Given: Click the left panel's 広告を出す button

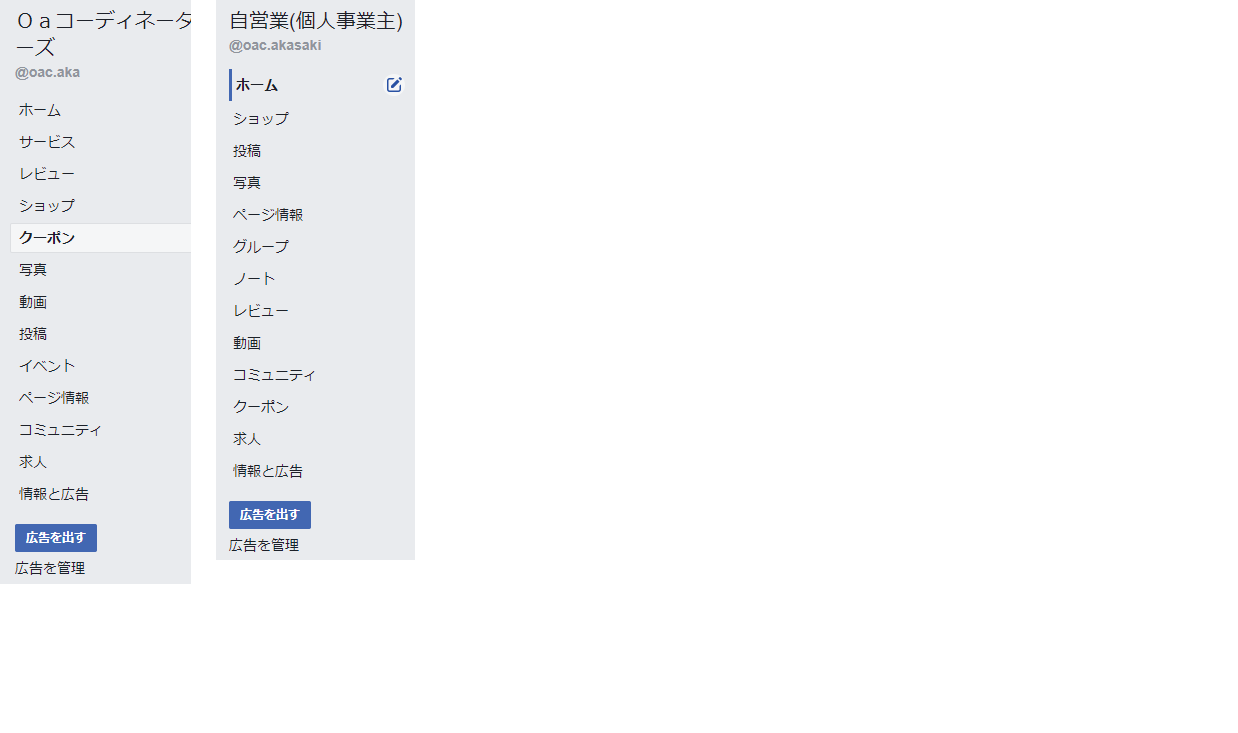Looking at the screenshot, I should coord(56,538).
